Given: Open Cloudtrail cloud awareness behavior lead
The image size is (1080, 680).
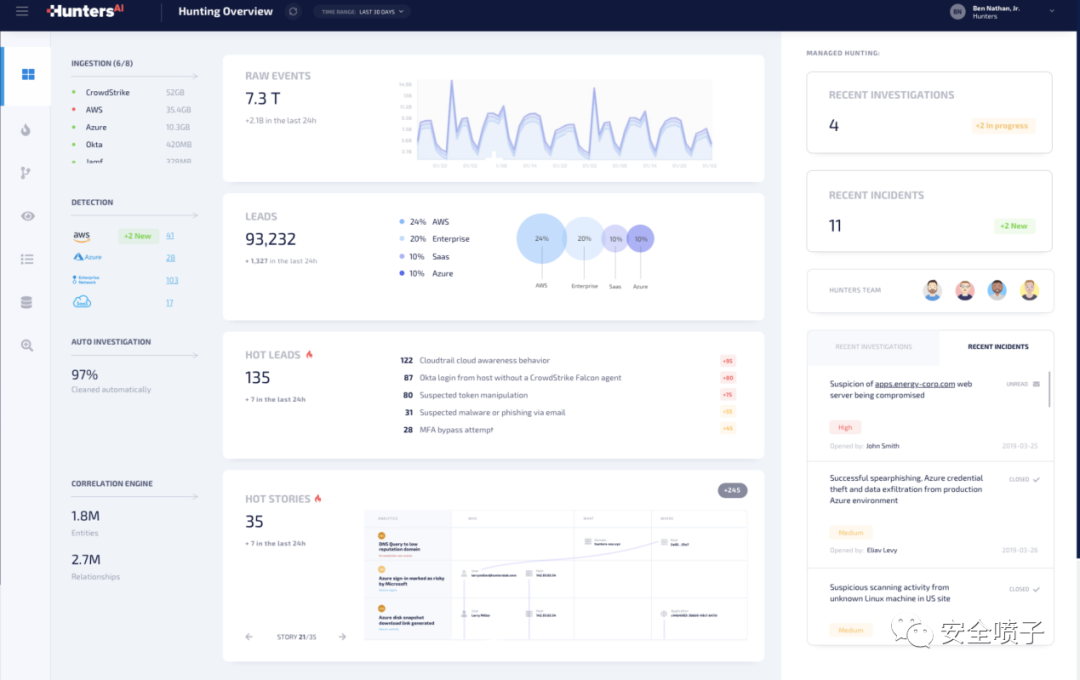Looking at the screenshot, I should point(484,360).
